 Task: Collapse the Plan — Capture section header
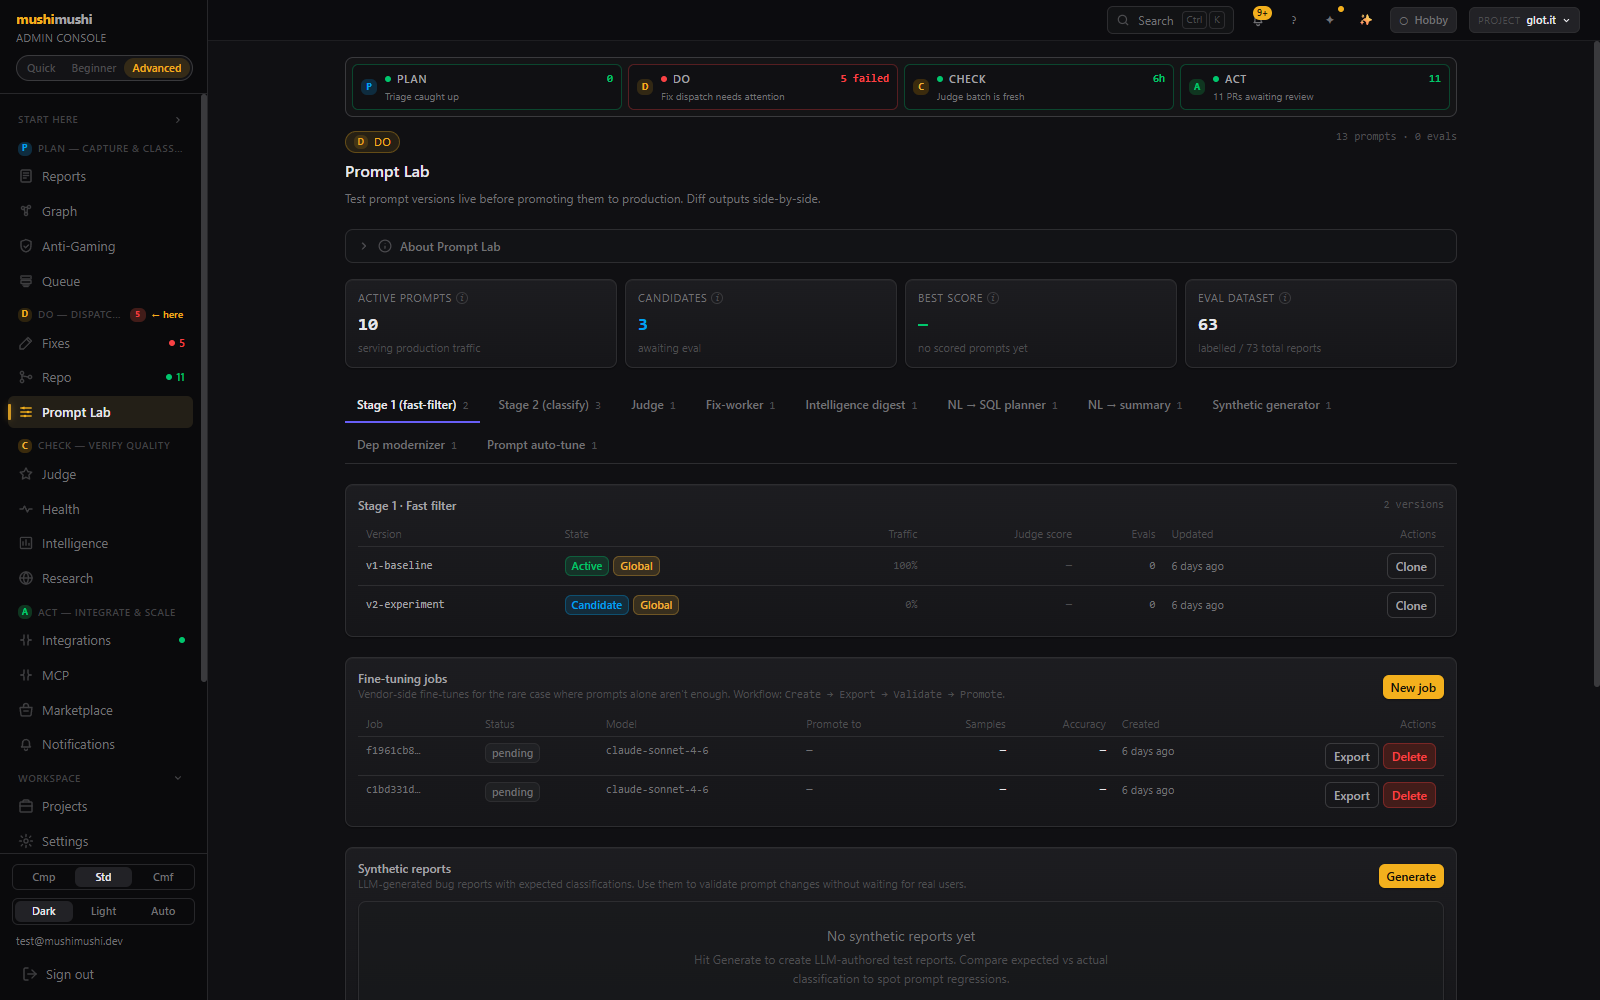coord(100,148)
